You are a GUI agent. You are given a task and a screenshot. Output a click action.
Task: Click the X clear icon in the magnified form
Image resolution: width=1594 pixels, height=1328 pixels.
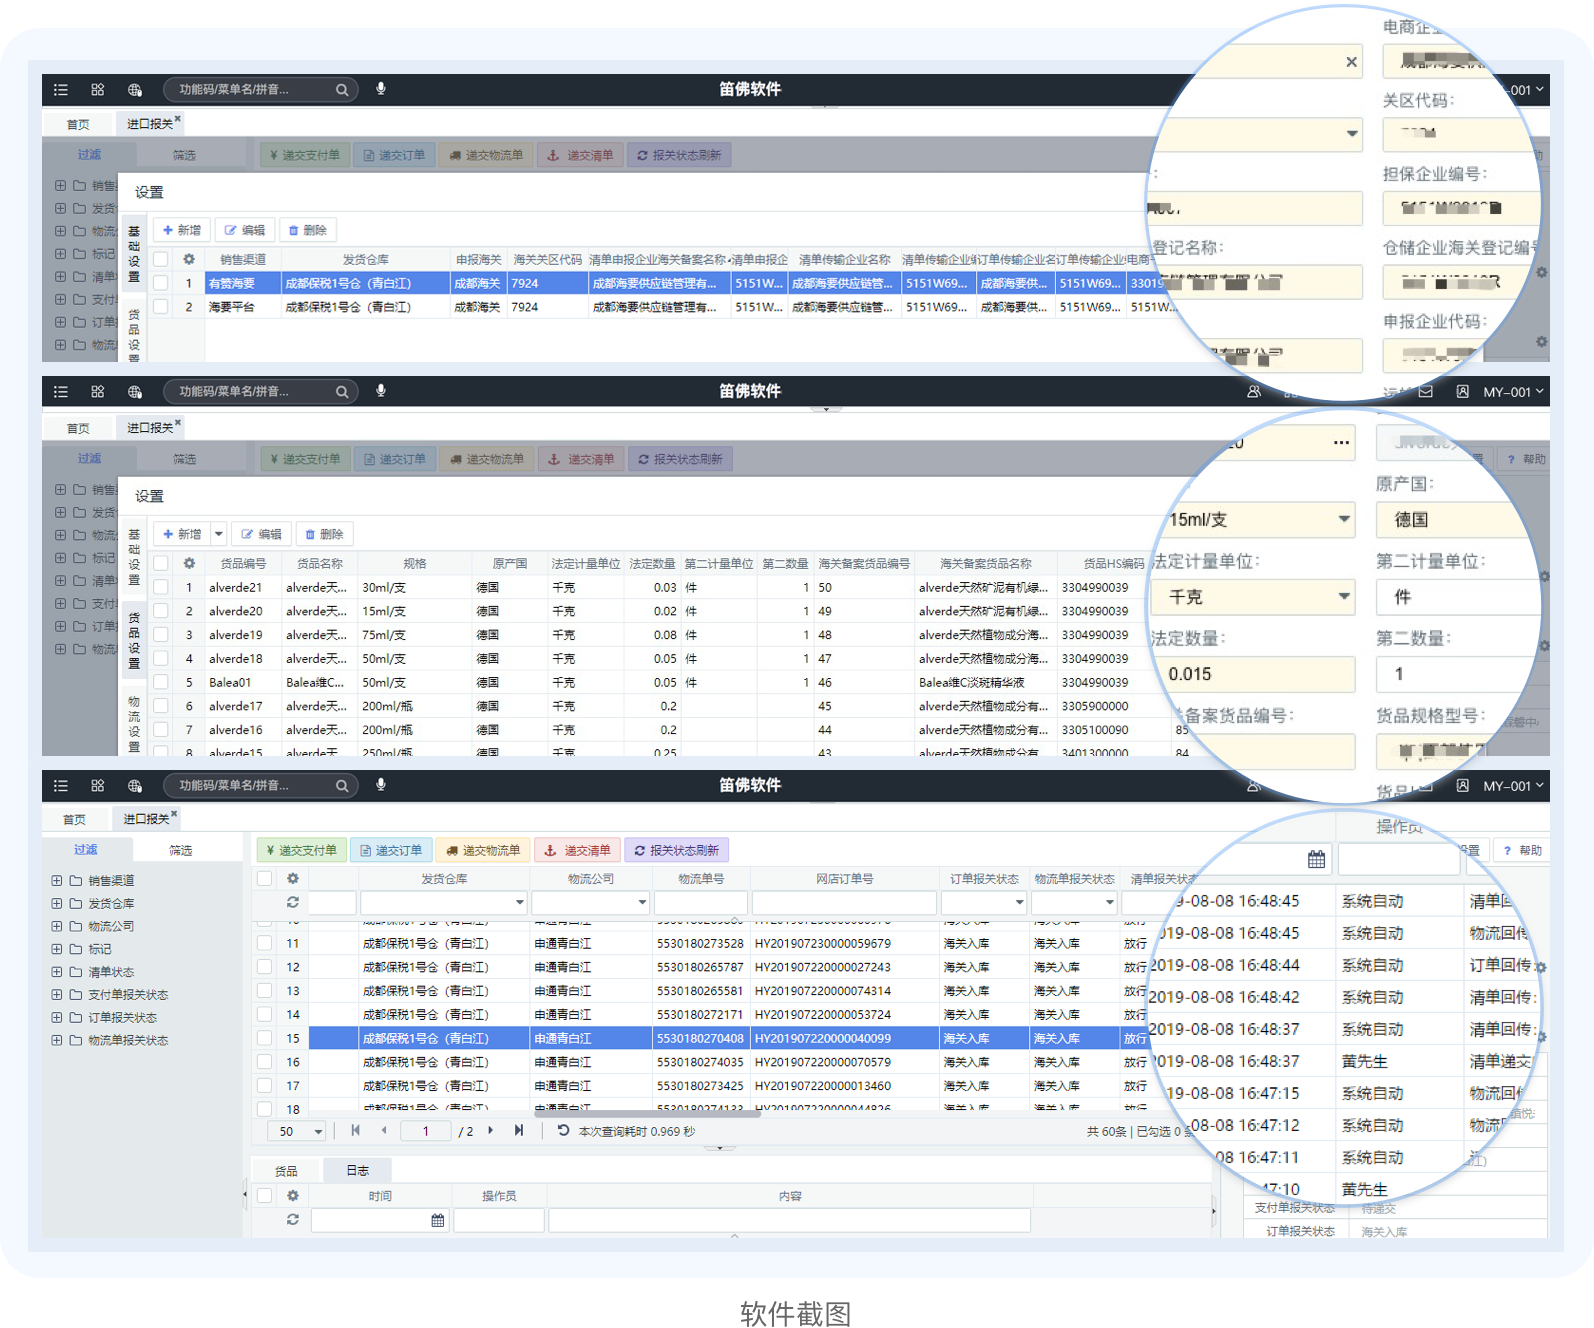[1351, 62]
